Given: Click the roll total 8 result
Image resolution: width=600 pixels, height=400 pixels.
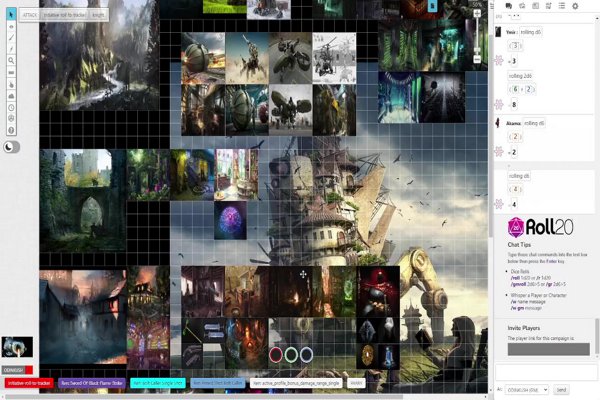Looking at the screenshot, I should 514,104.
